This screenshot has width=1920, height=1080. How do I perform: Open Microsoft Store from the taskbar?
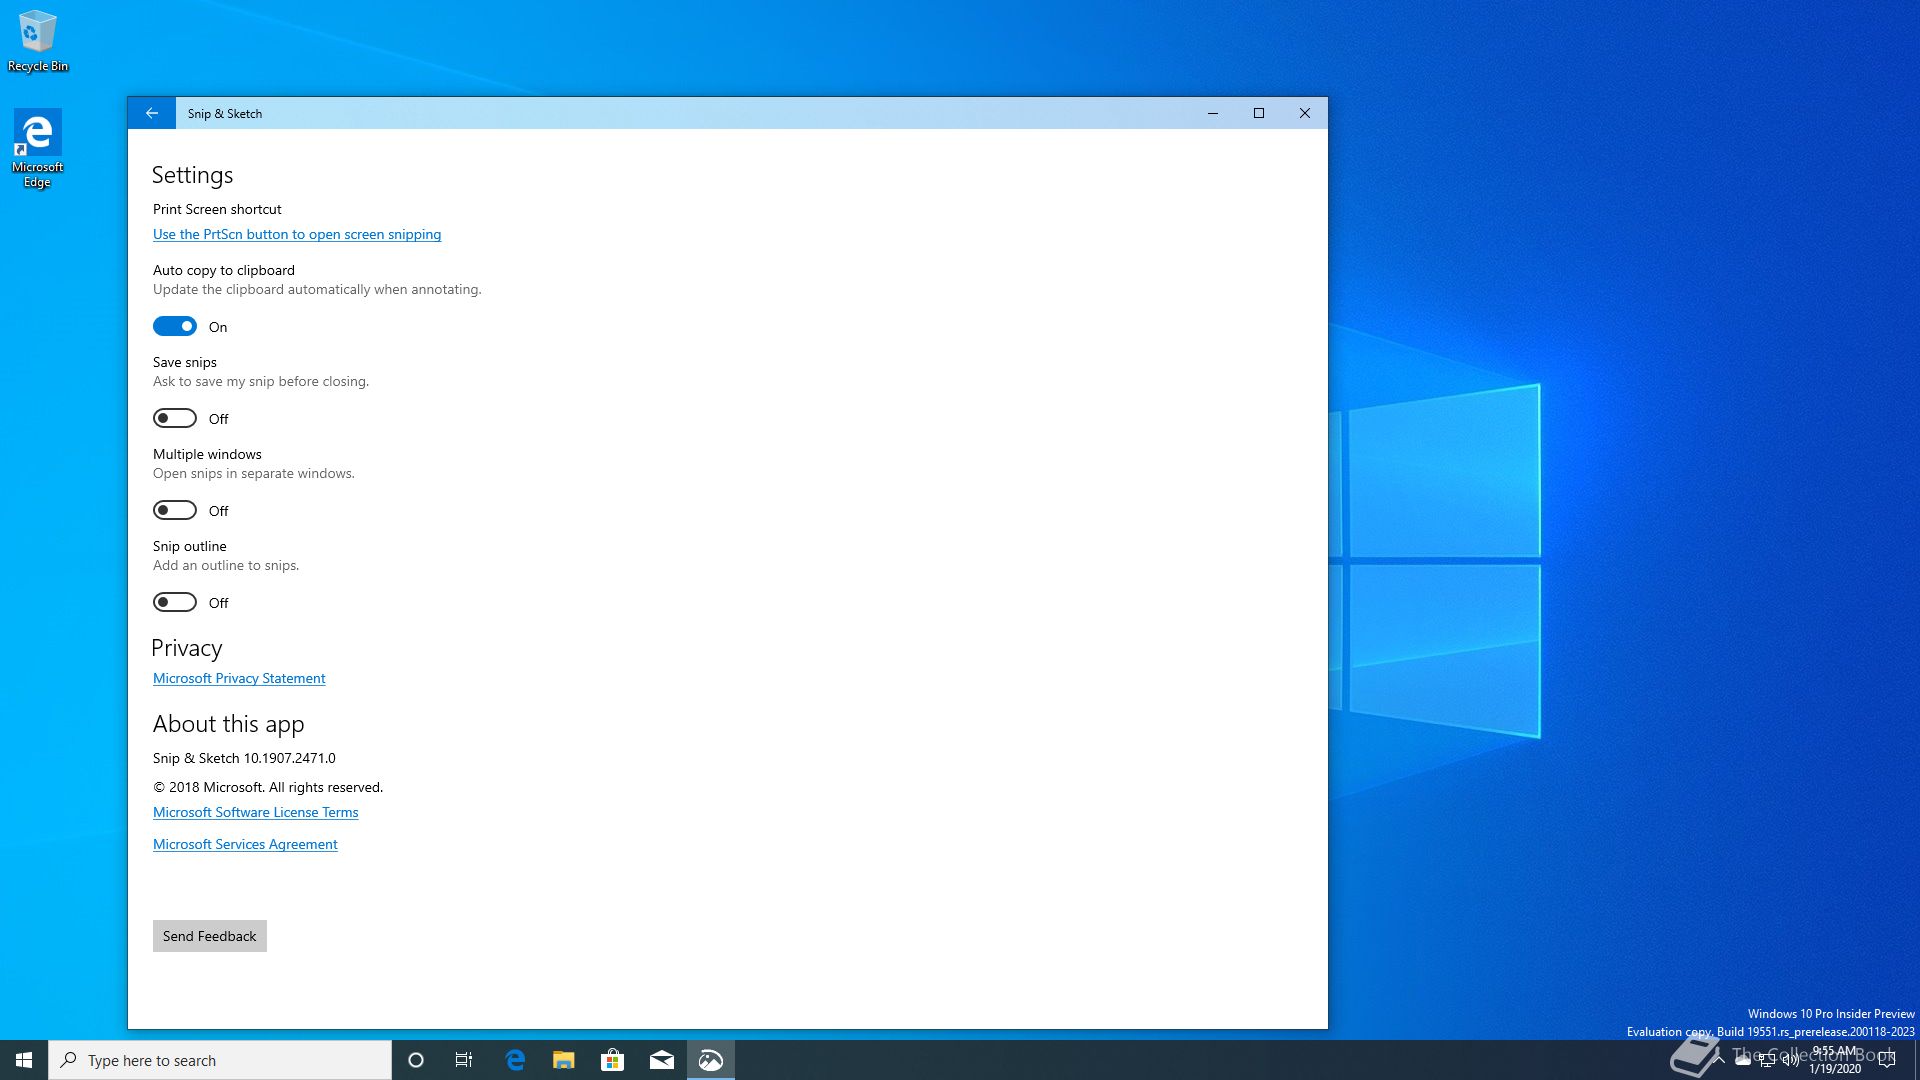(612, 1060)
